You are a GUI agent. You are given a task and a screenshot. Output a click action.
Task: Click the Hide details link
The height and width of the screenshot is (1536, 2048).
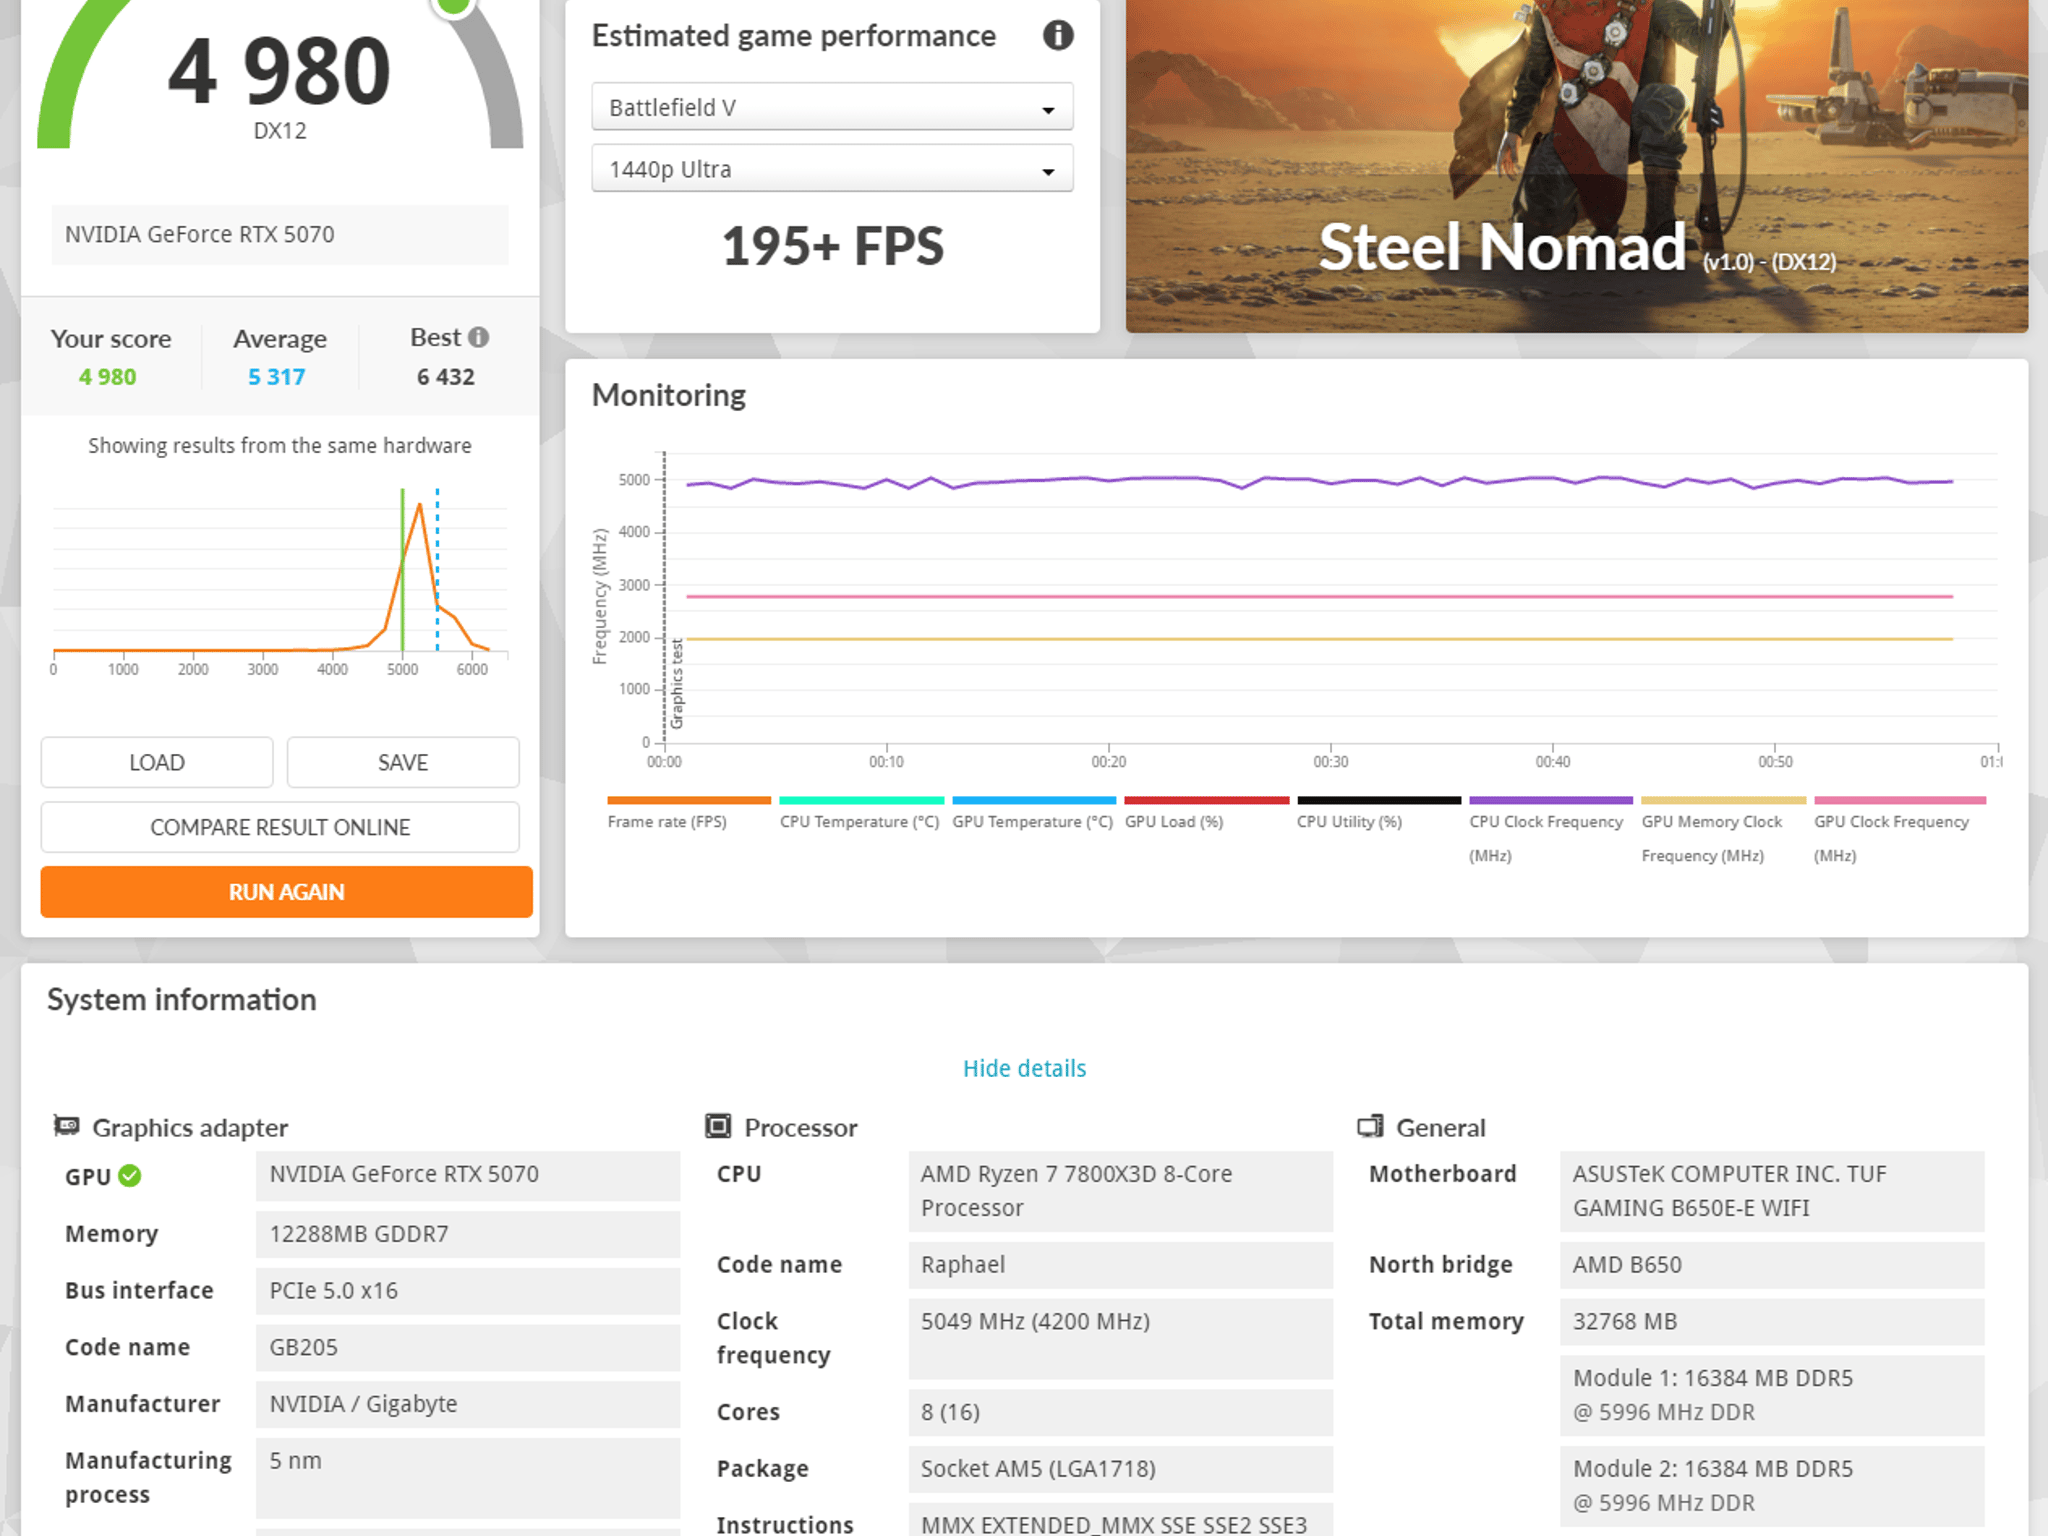point(1024,1069)
